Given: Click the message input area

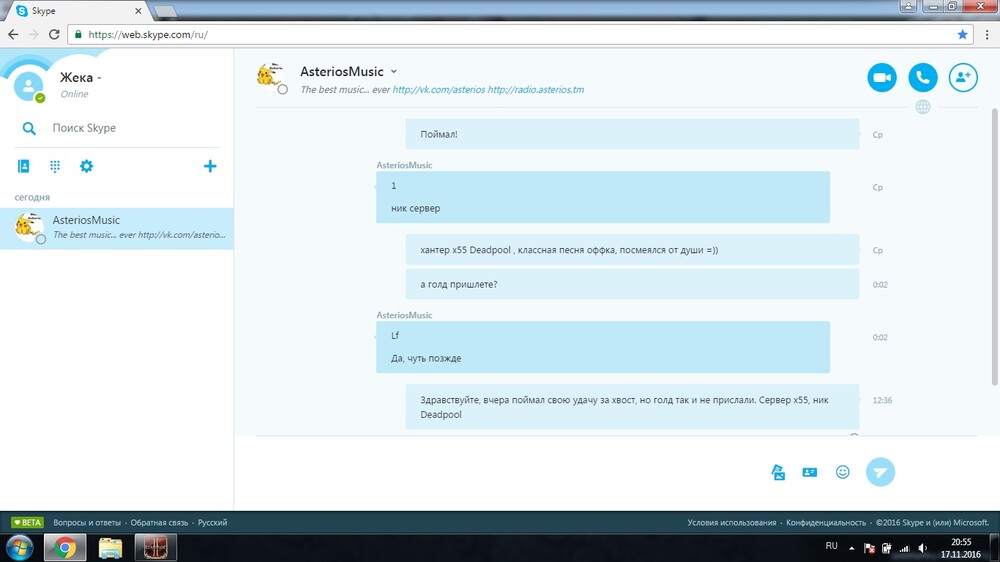Looking at the screenshot, I should (x=501, y=472).
